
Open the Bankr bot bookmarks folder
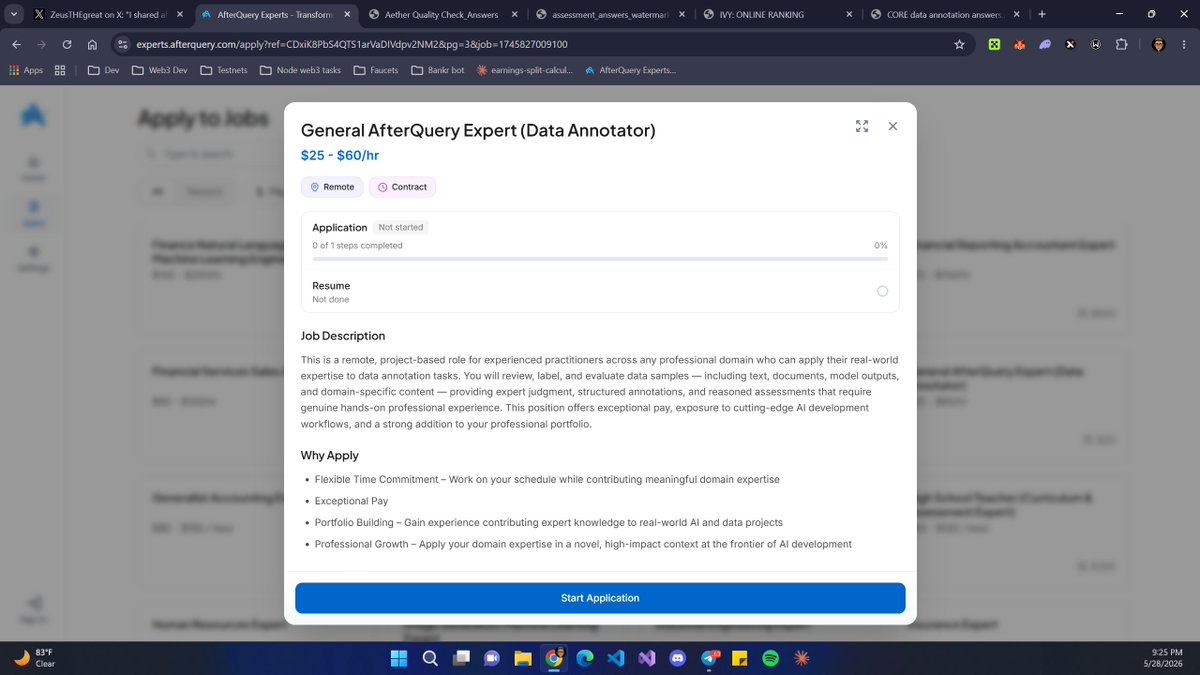pyautogui.click(x=438, y=70)
